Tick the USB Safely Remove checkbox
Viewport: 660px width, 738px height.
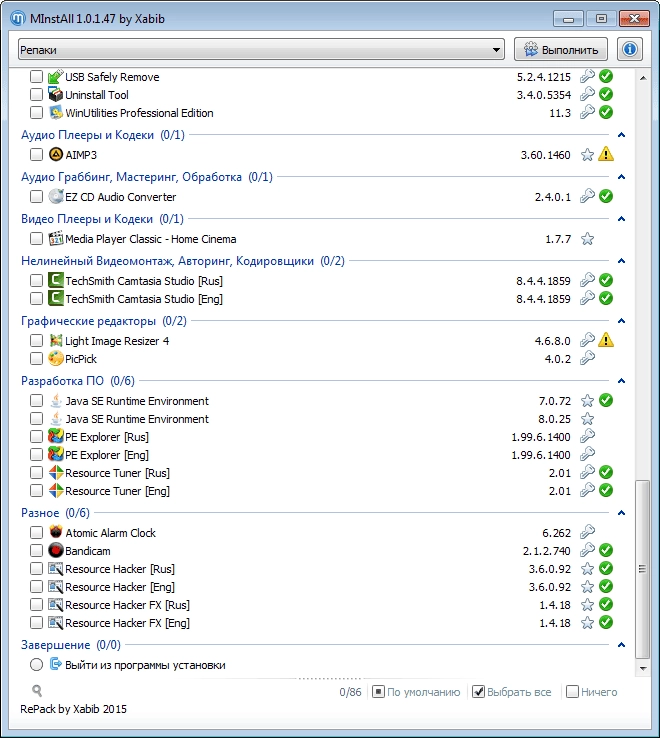click(36, 76)
